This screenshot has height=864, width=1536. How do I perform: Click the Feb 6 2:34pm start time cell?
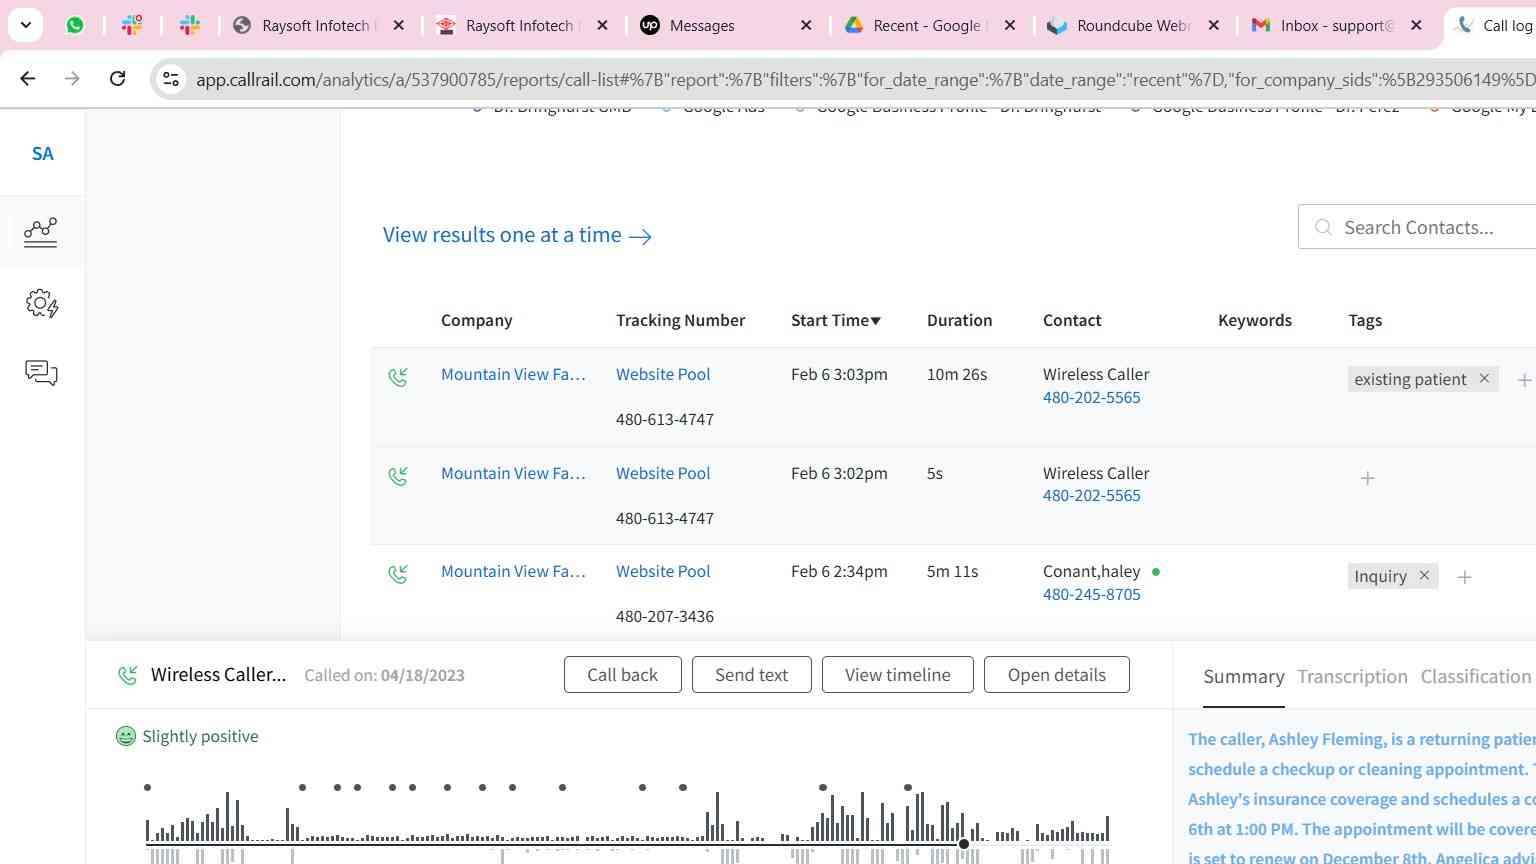839,571
